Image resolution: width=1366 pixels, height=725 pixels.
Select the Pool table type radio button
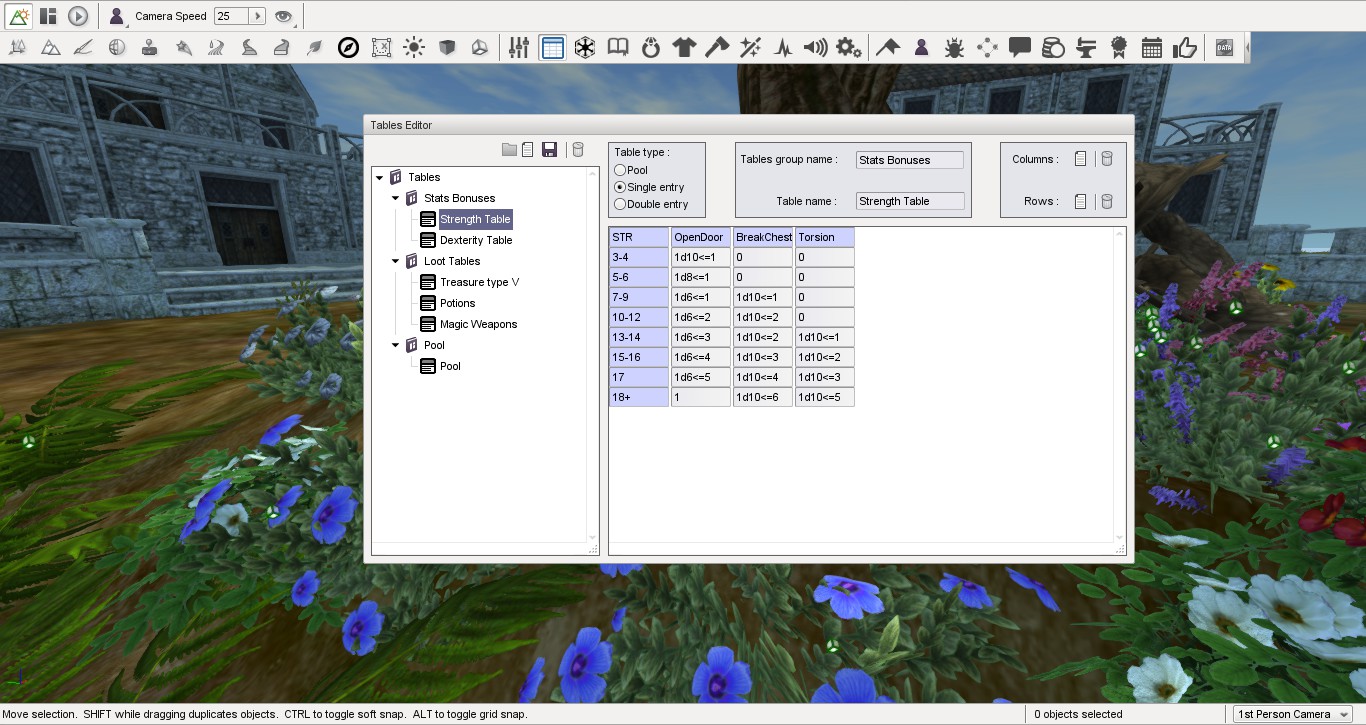(x=620, y=170)
